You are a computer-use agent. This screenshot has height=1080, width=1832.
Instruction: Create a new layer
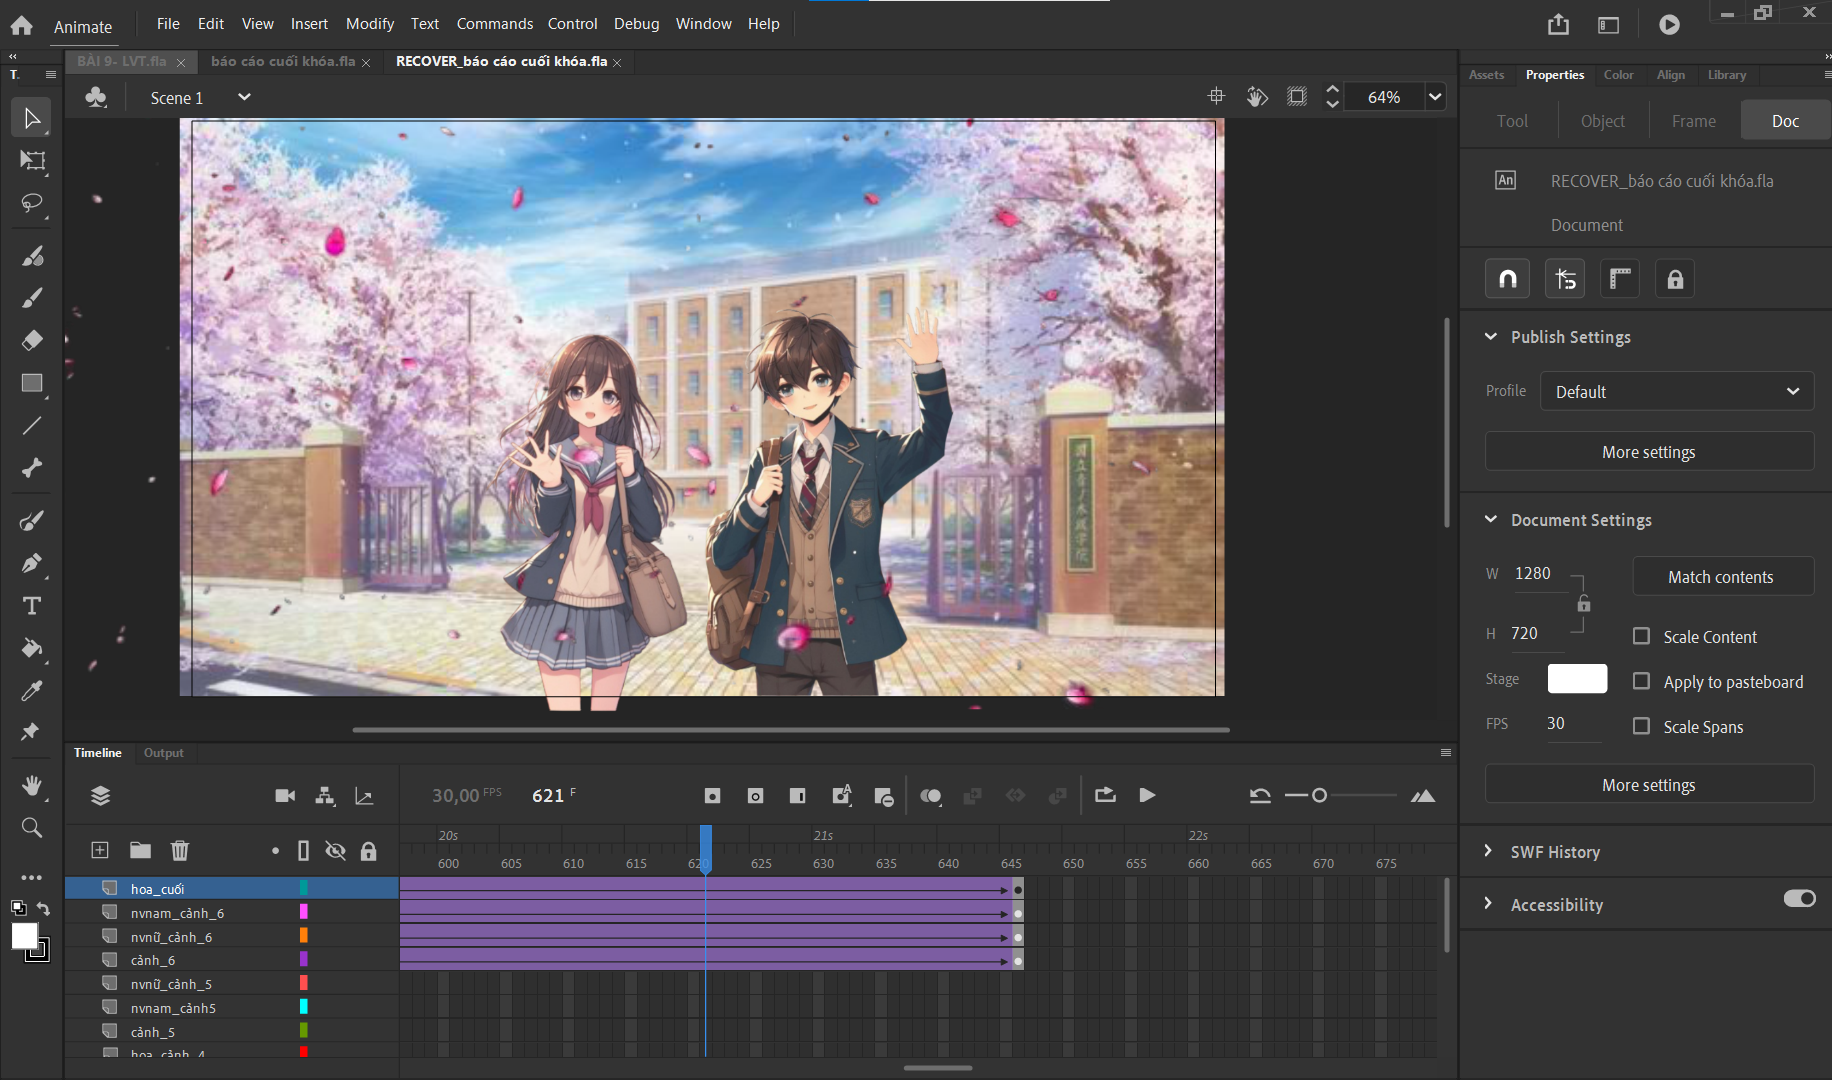coord(100,850)
